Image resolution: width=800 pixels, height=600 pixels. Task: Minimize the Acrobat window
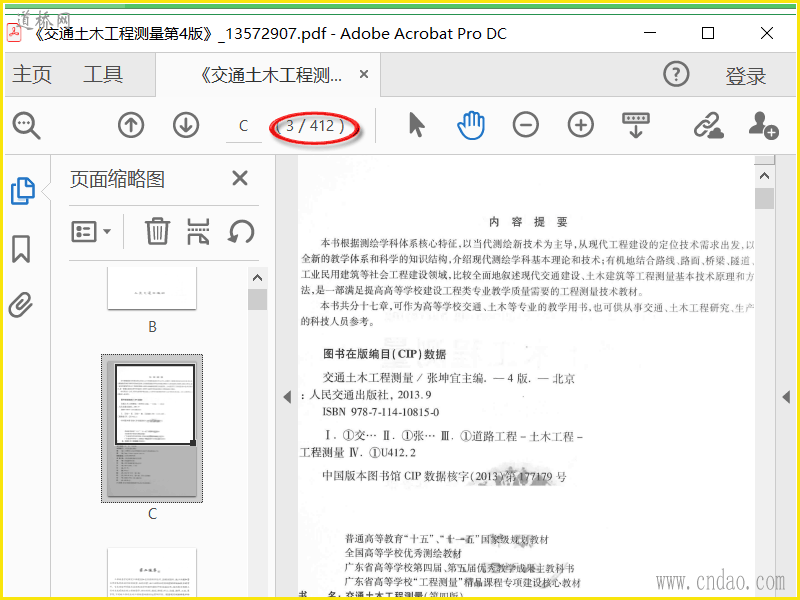(x=650, y=33)
